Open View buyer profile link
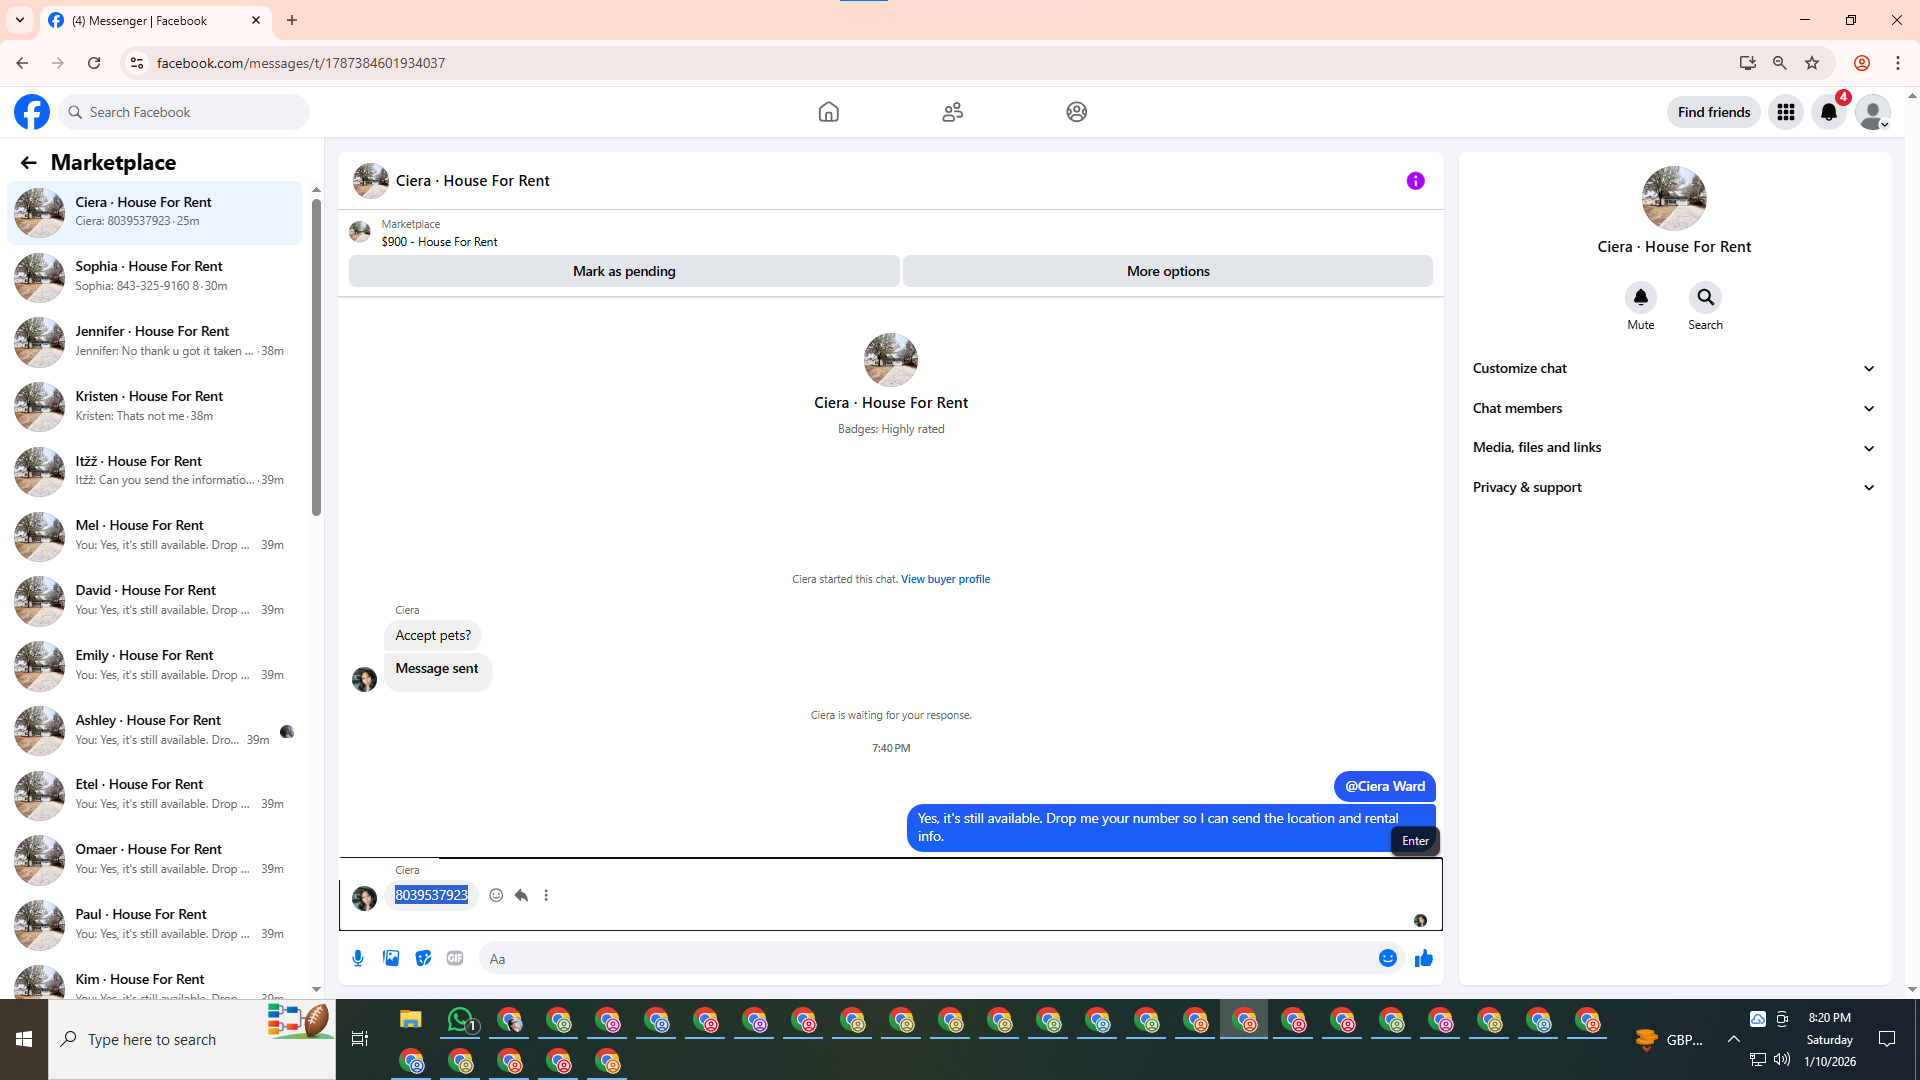 945,579
